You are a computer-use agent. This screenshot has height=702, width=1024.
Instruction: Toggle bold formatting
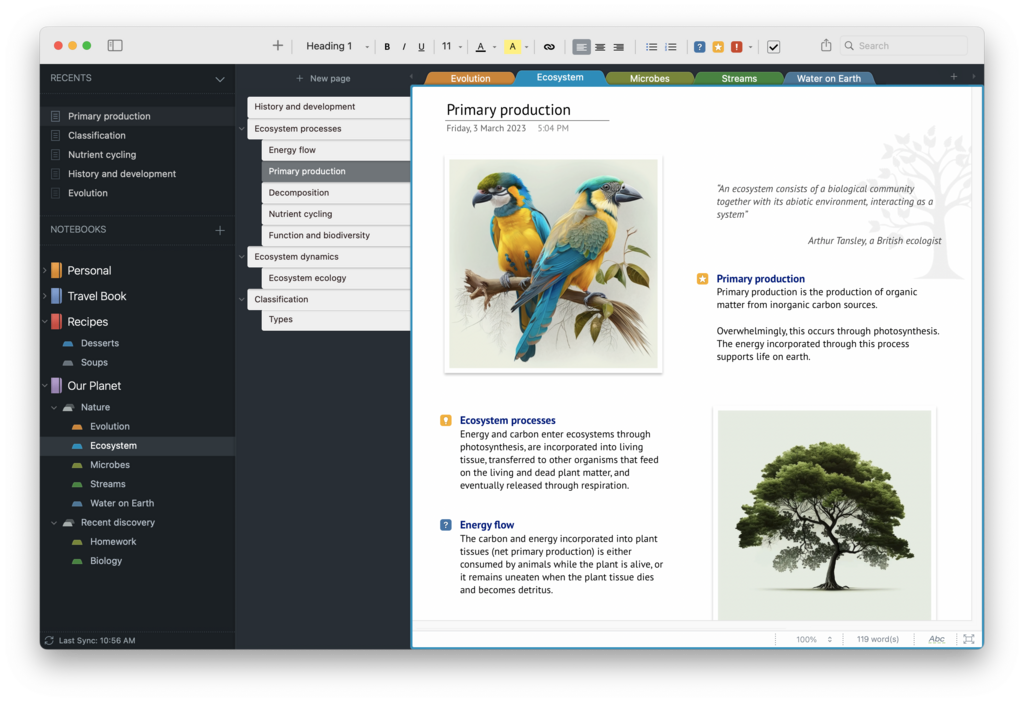(387, 46)
